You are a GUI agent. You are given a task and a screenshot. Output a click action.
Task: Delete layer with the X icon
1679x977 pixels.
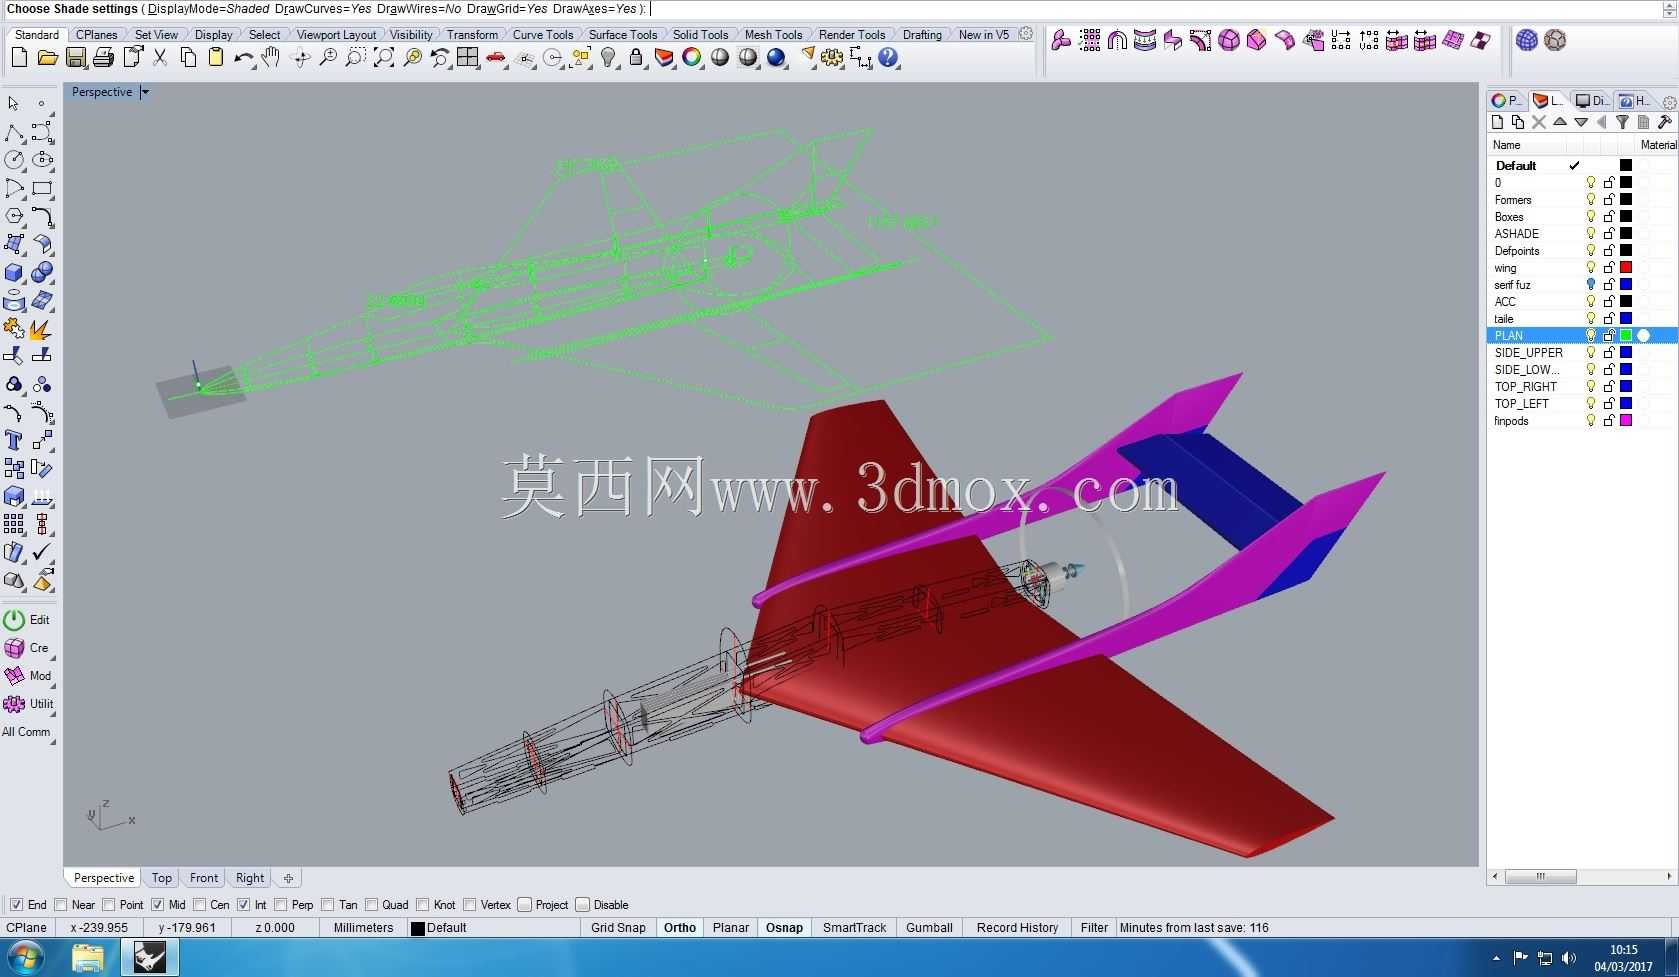pos(1539,122)
